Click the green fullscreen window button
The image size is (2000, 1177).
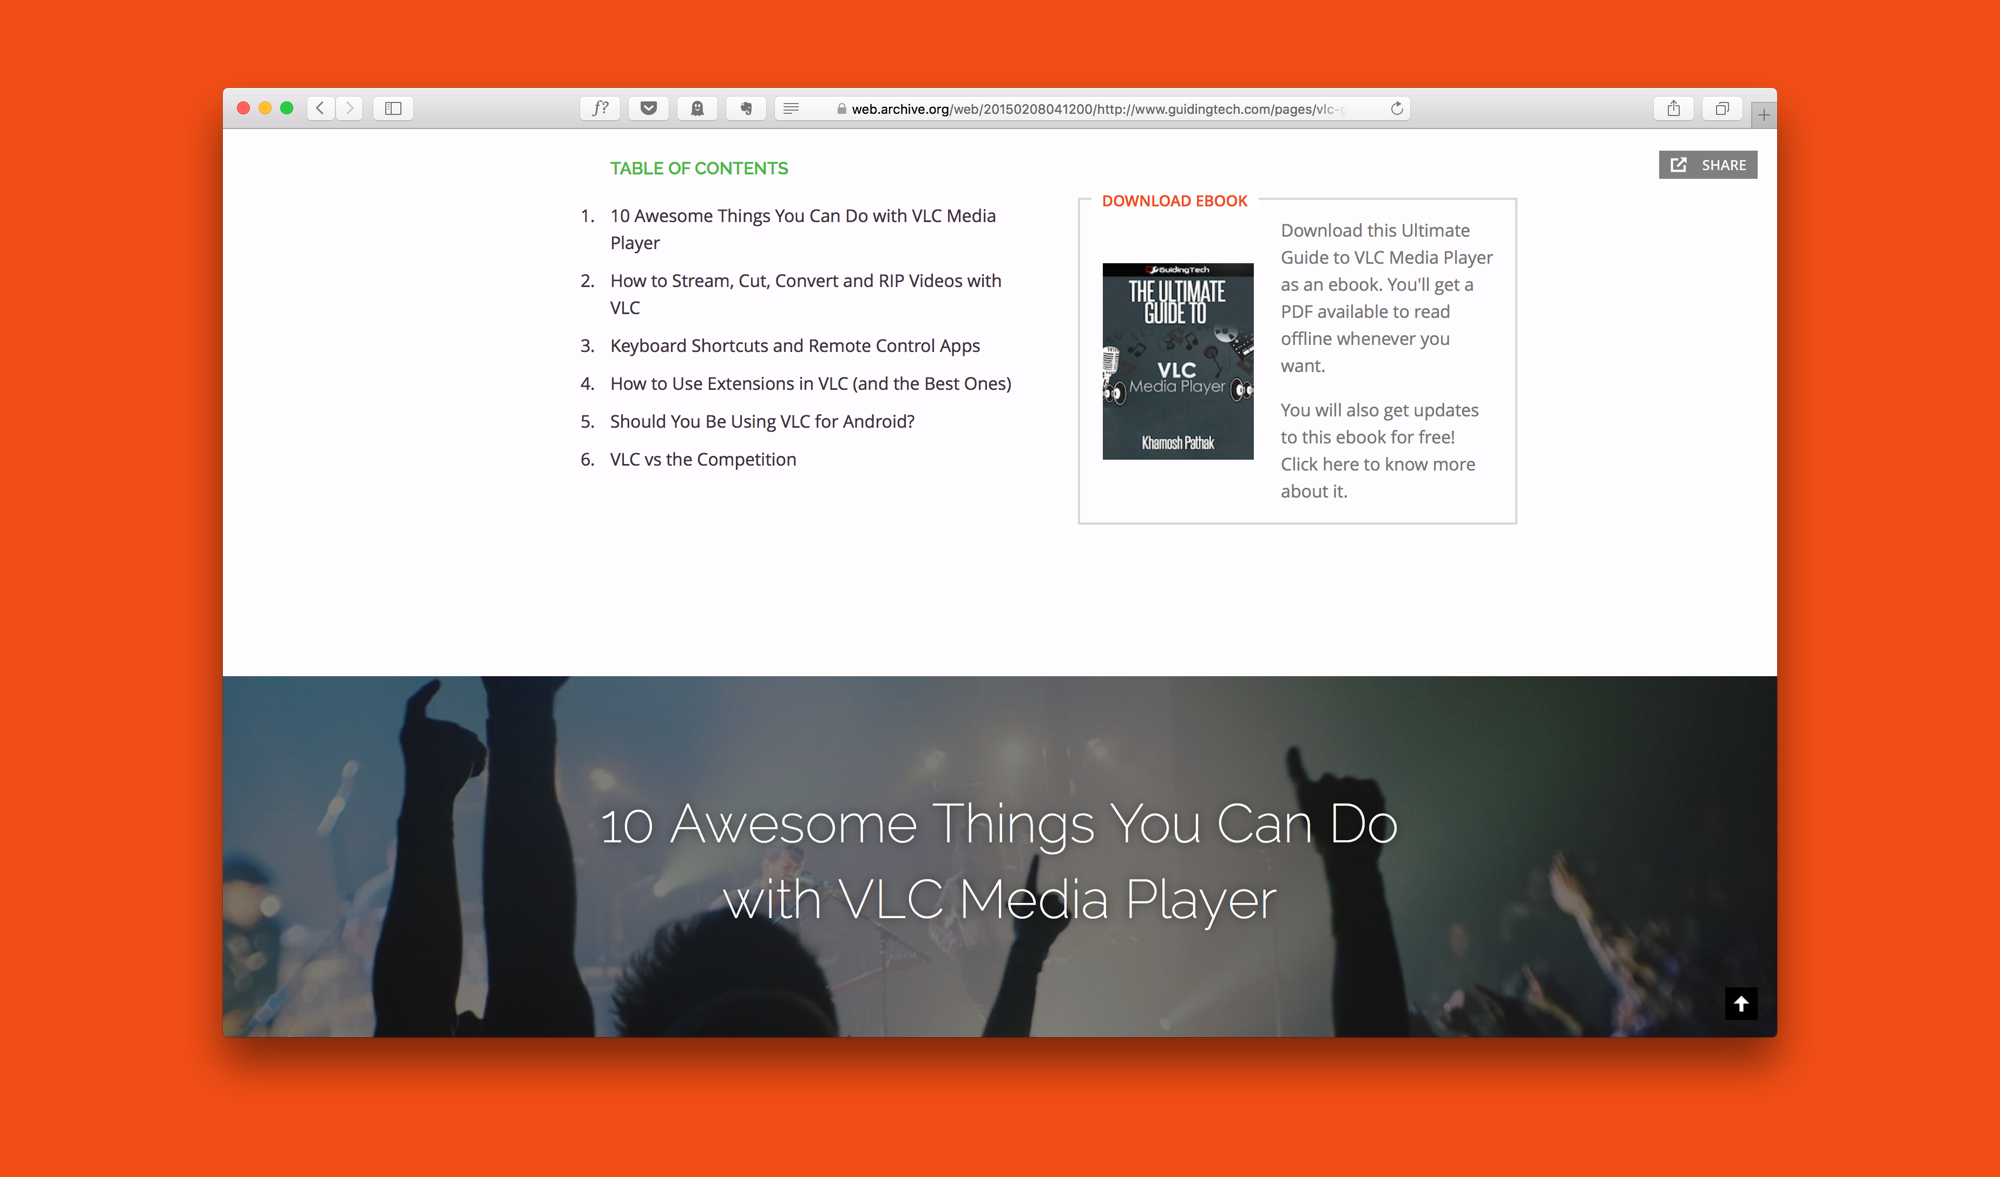pos(287,108)
